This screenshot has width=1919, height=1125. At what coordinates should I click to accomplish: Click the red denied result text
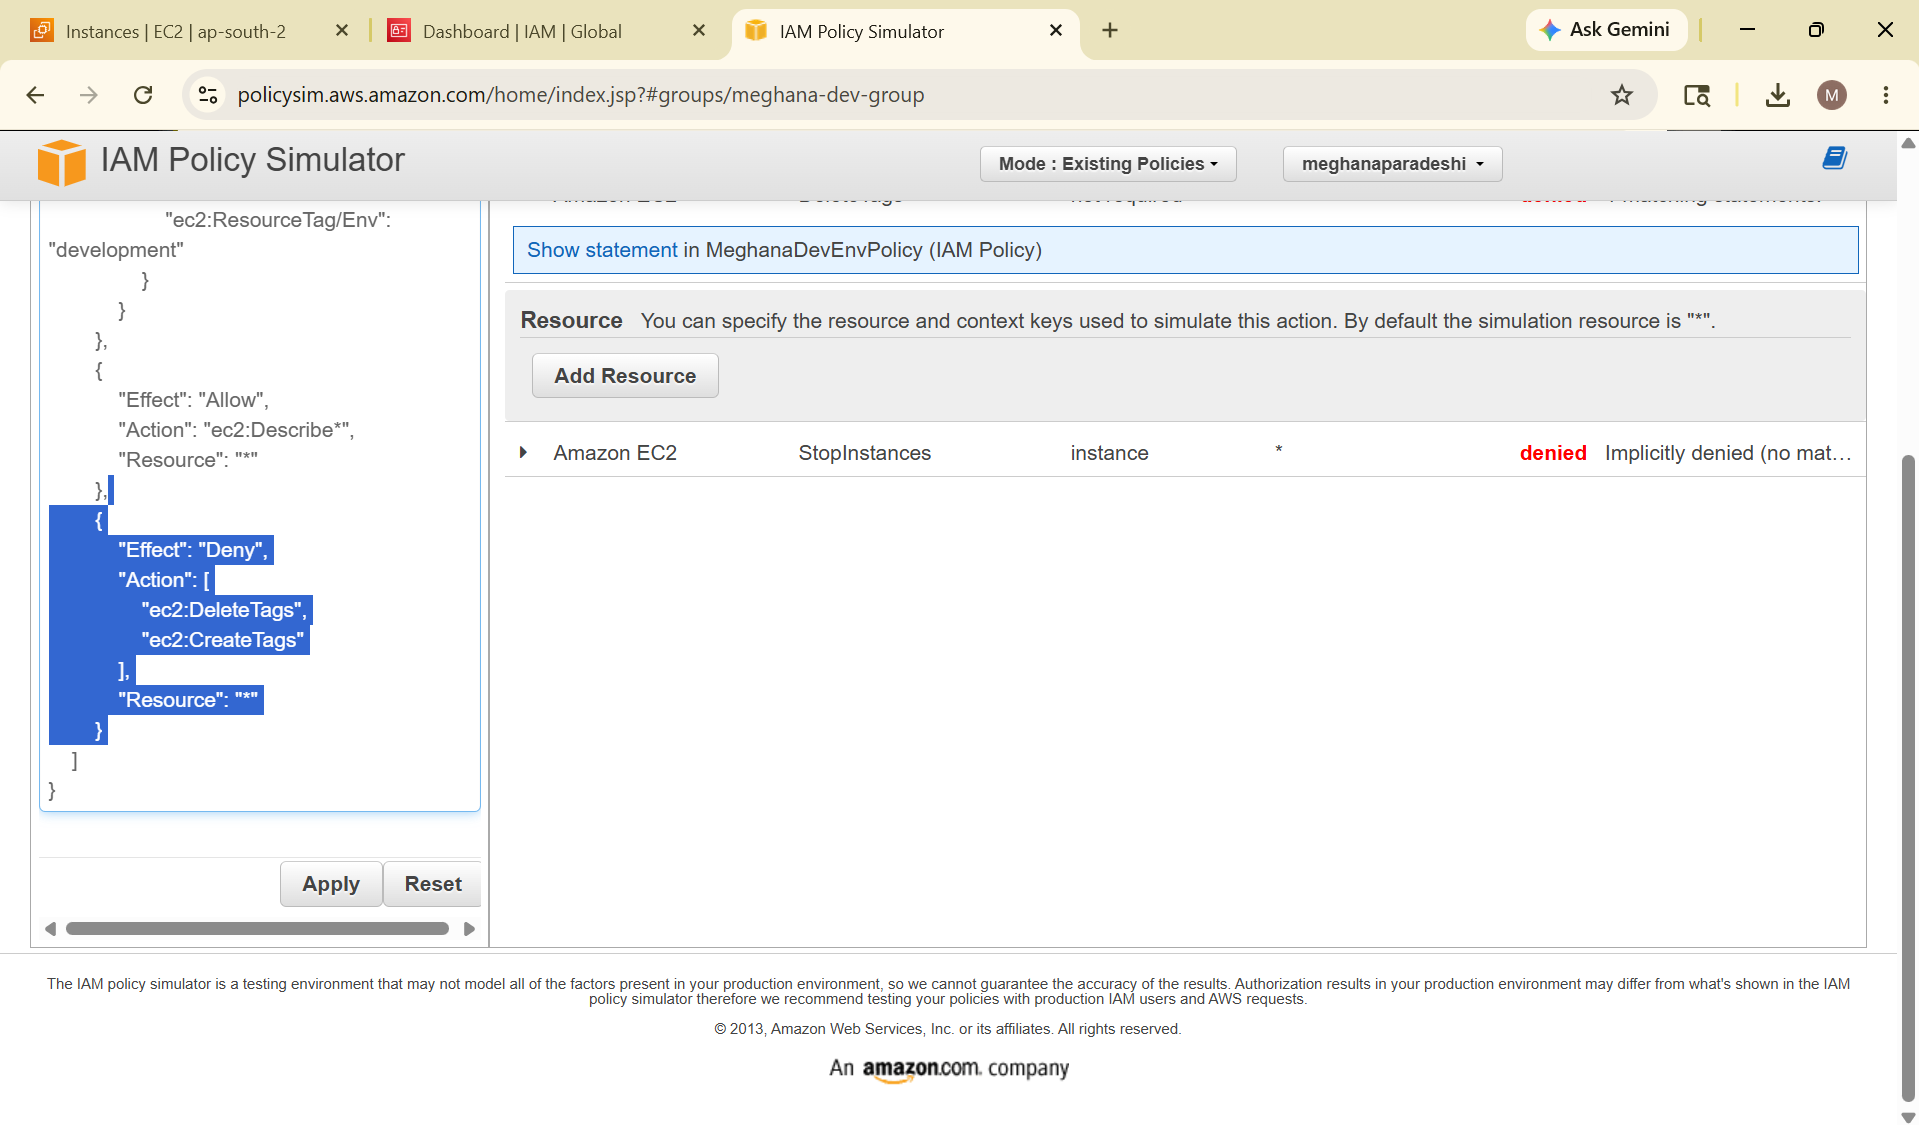coord(1553,453)
